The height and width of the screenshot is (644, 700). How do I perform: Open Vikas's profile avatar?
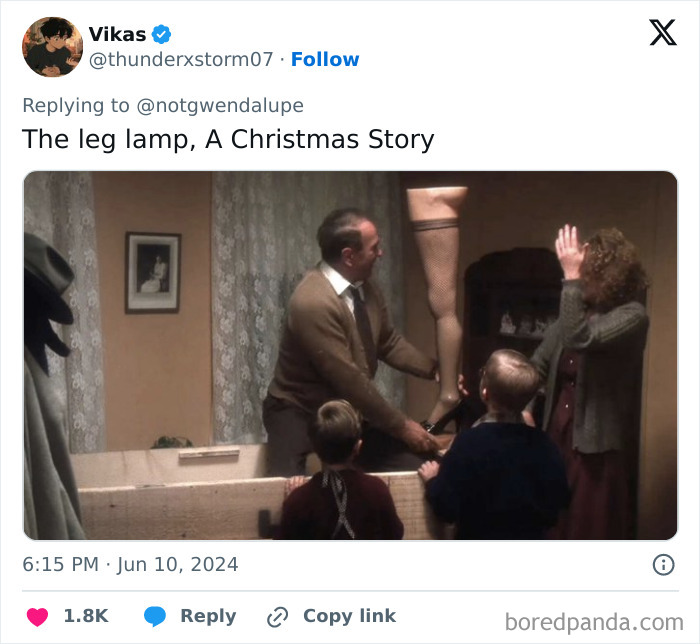pos(52,46)
